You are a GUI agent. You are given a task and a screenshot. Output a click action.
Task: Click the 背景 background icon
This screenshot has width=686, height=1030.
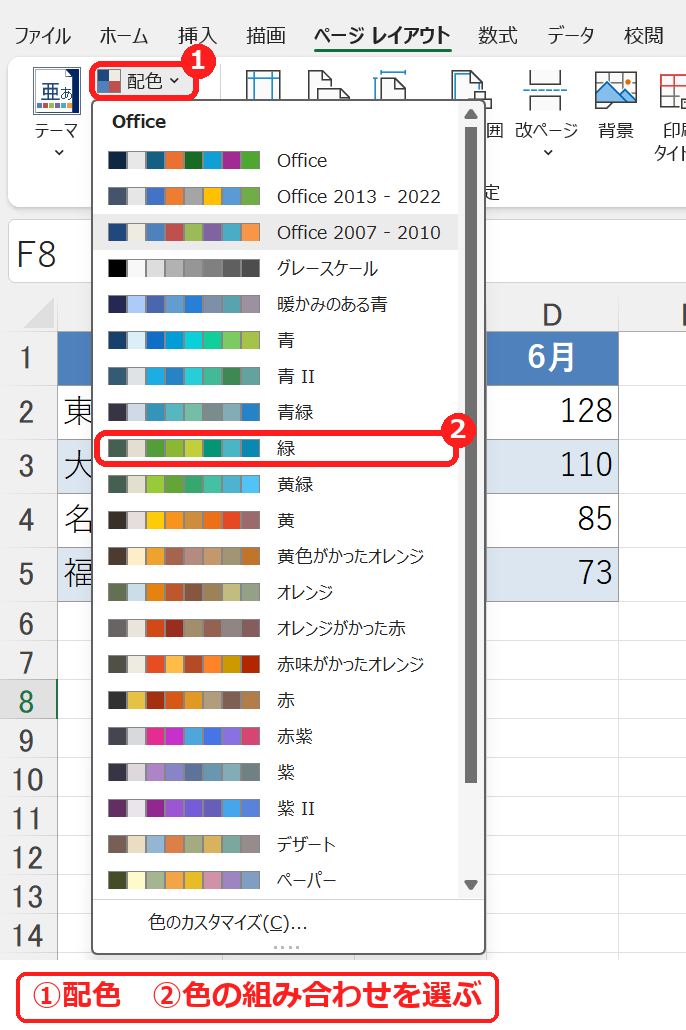(x=616, y=89)
